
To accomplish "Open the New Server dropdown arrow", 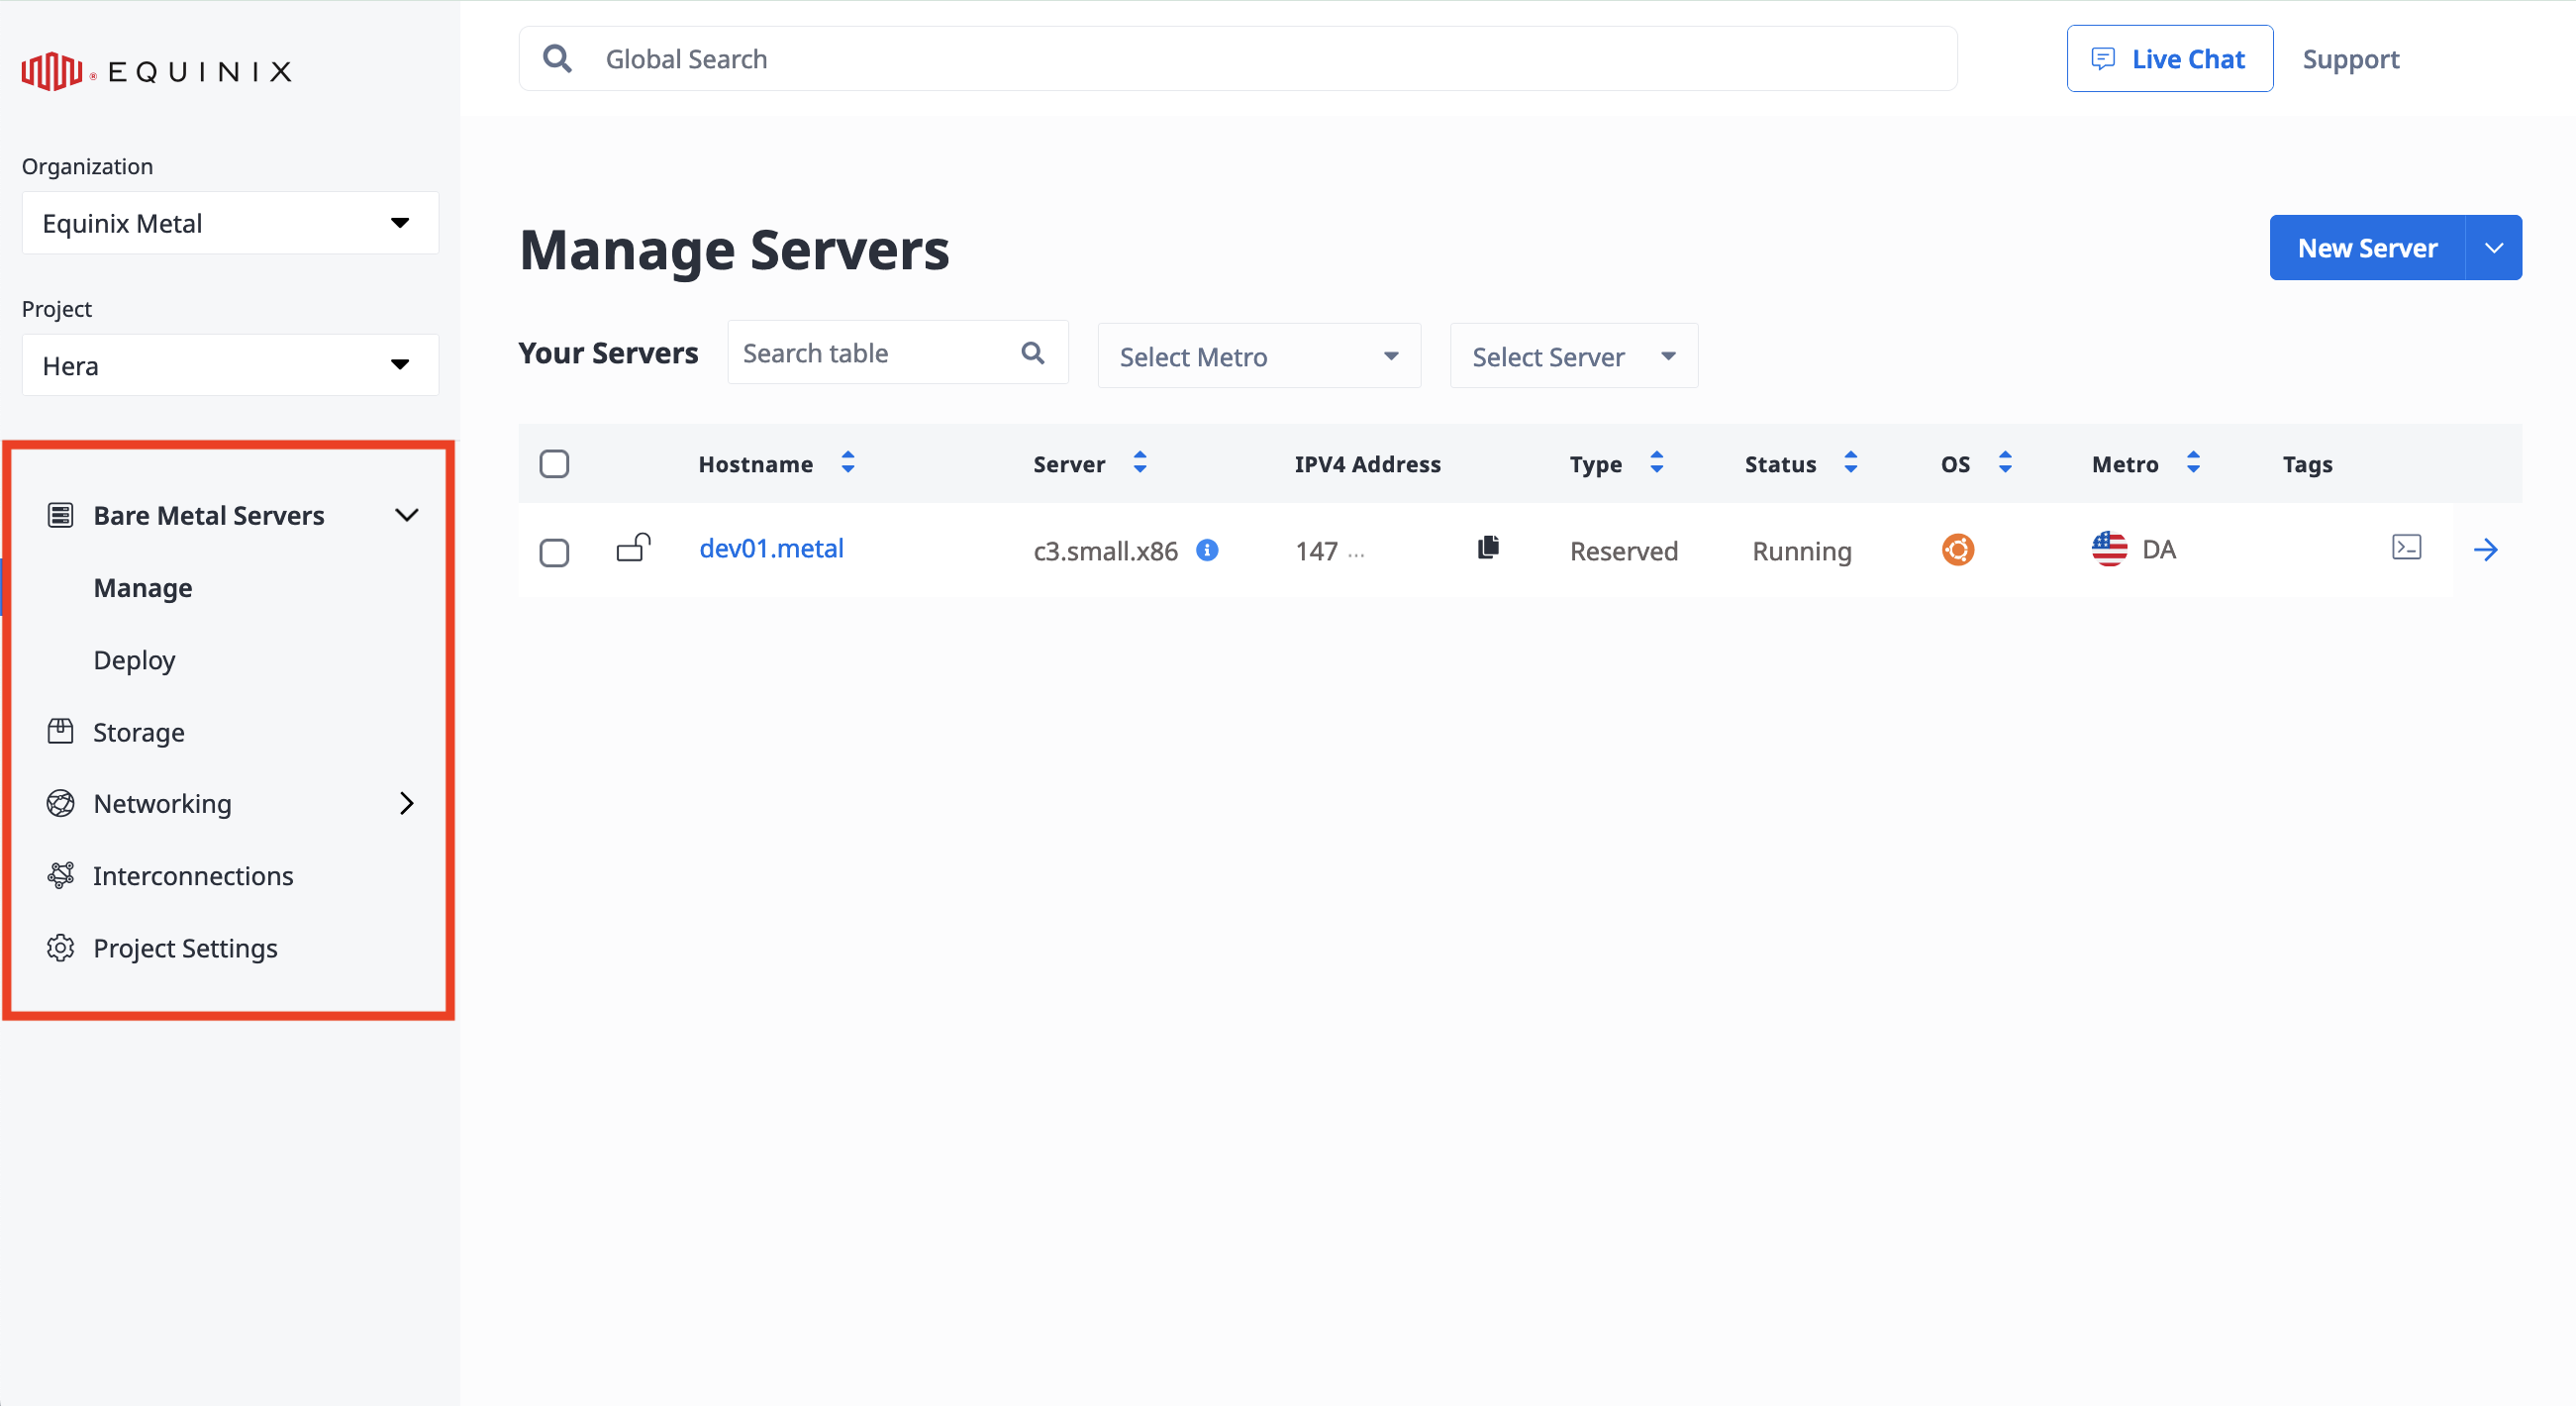I will point(2494,248).
